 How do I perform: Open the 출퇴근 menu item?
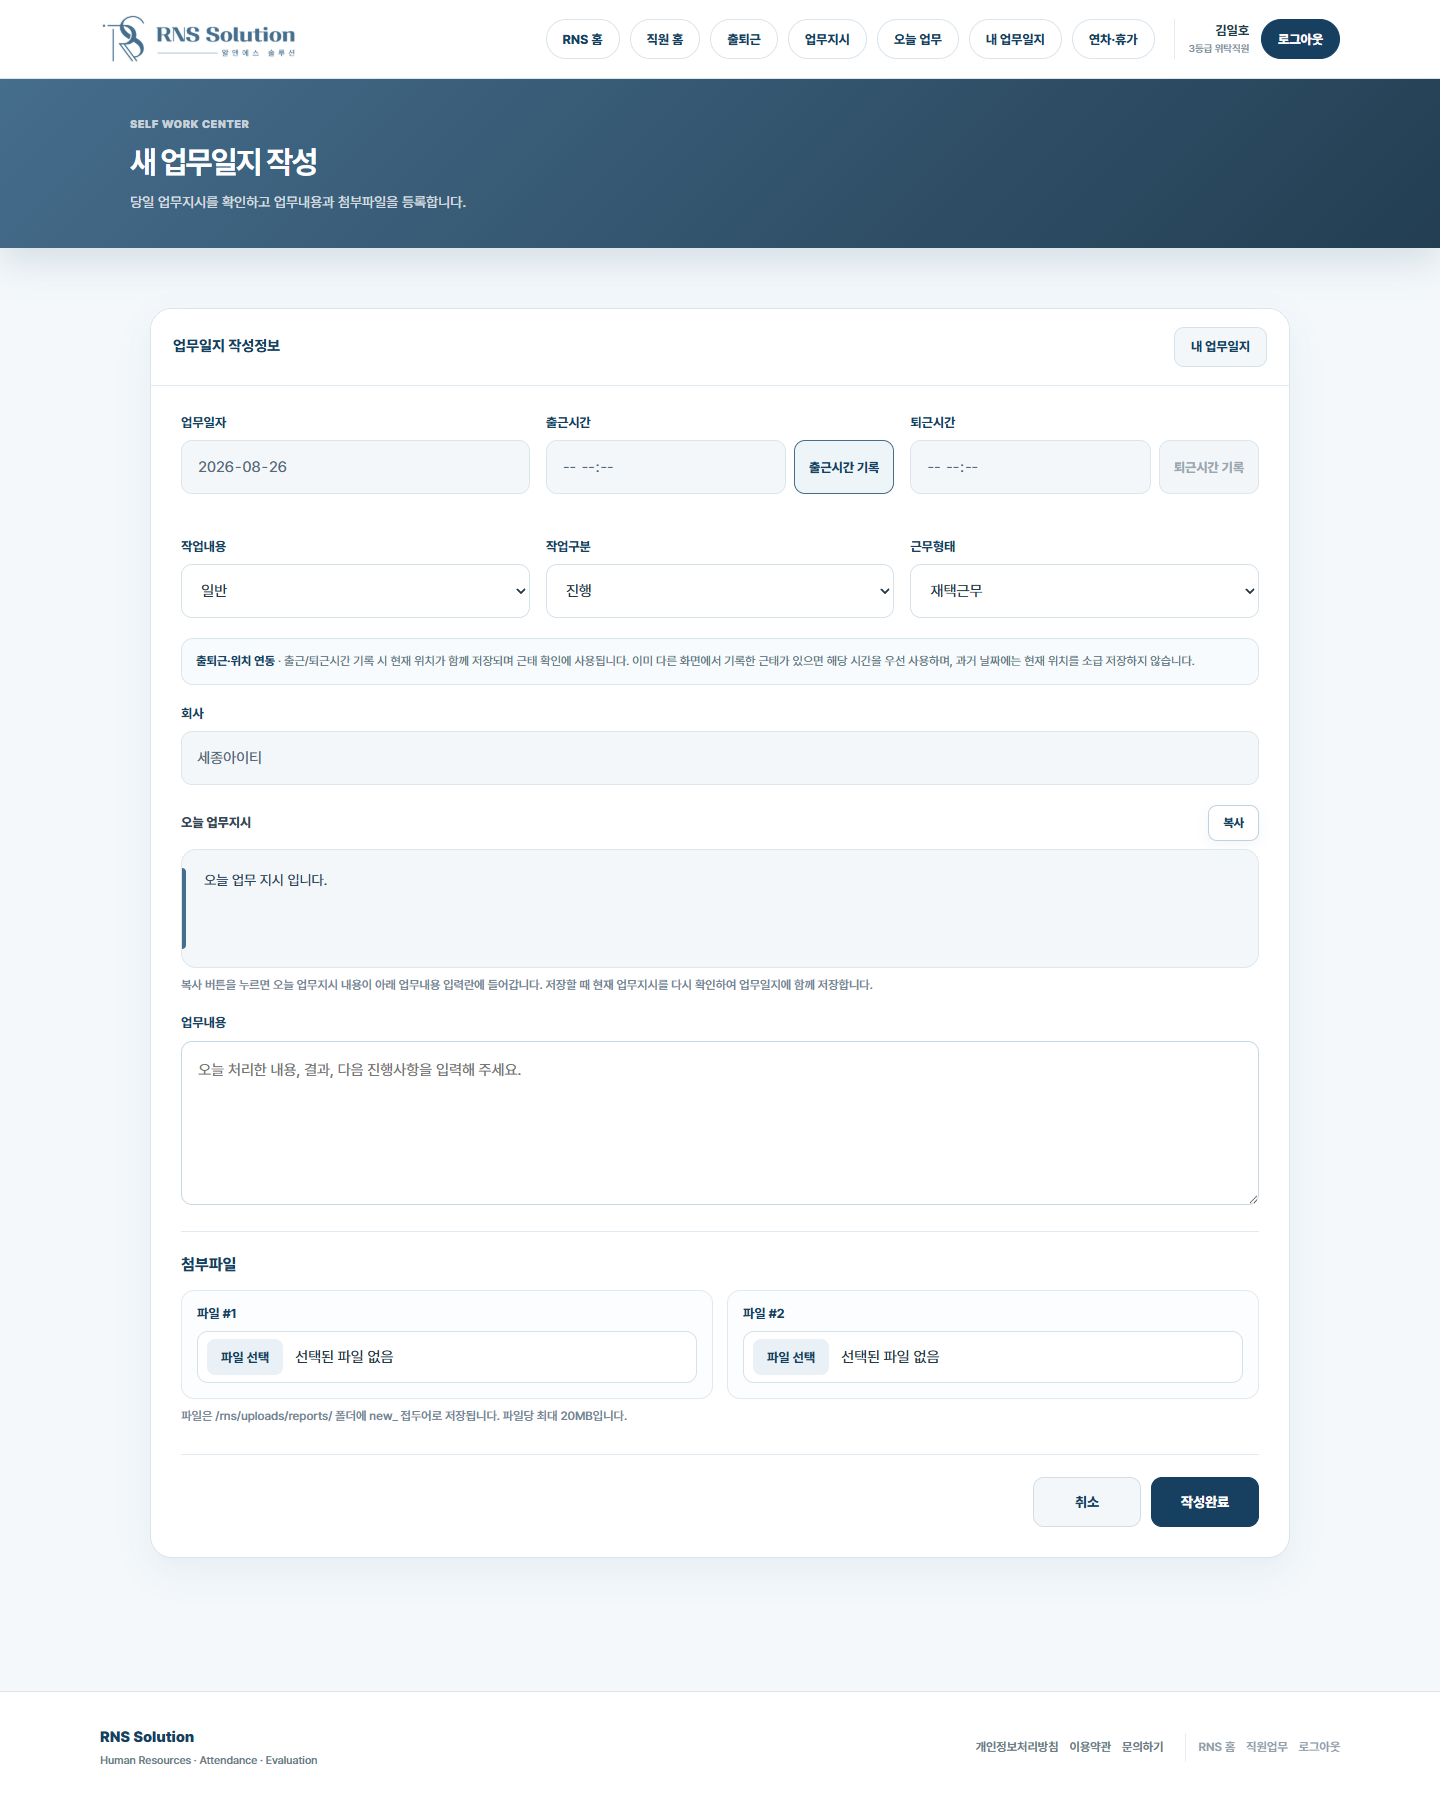(743, 39)
